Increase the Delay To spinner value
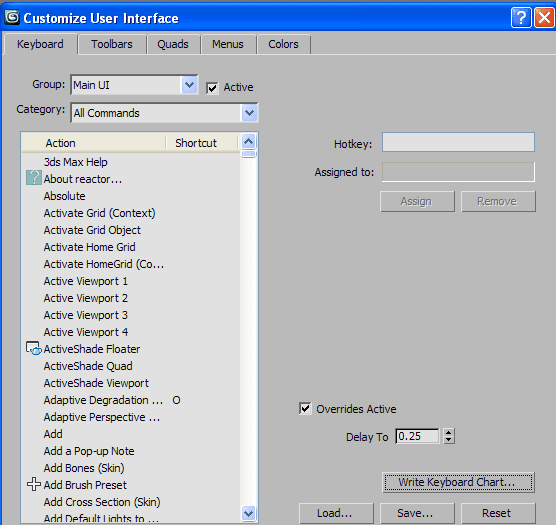 click(x=449, y=432)
